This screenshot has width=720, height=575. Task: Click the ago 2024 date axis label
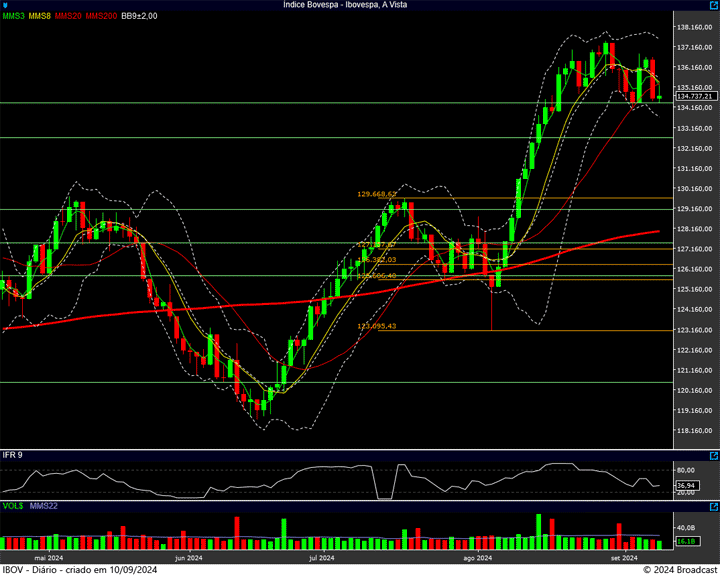point(478,558)
